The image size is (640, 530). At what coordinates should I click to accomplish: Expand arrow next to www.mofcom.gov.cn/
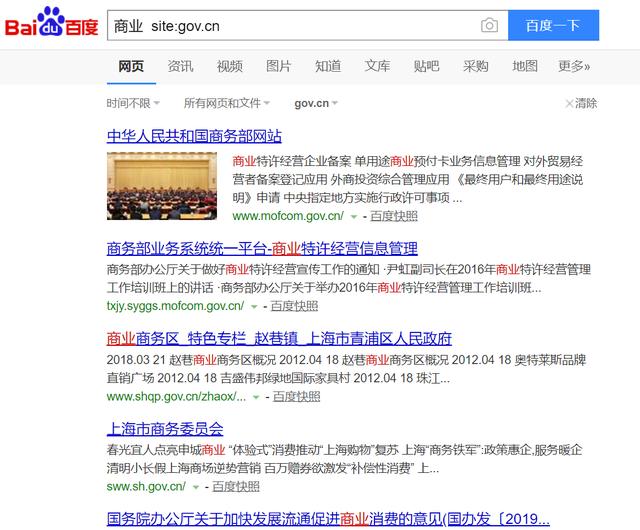click(x=354, y=216)
